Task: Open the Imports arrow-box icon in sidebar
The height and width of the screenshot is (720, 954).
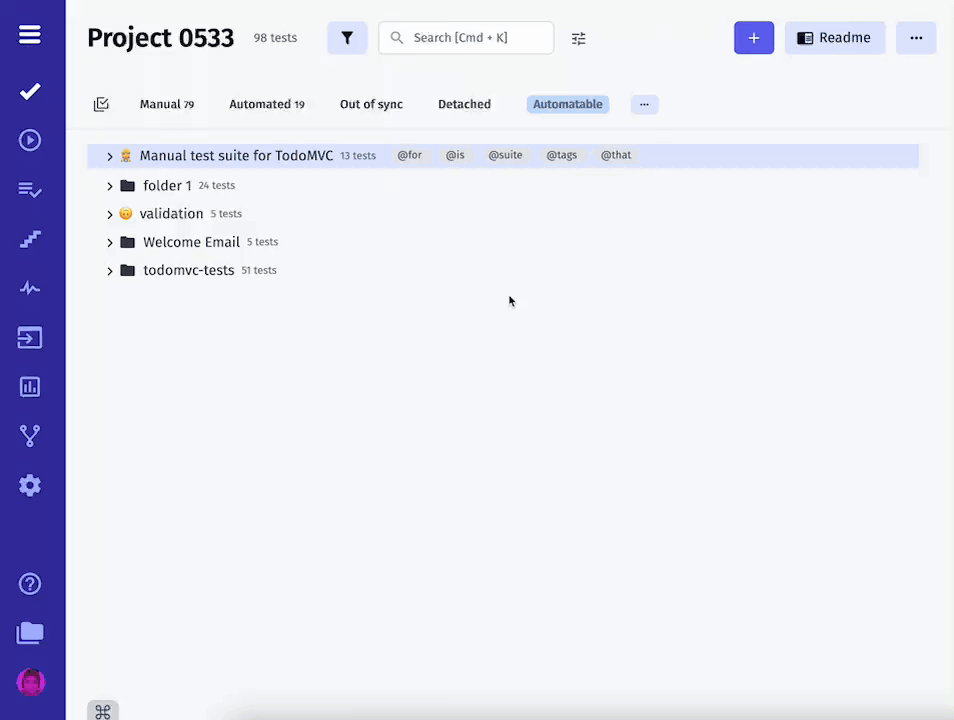Action: click(x=30, y=338)
